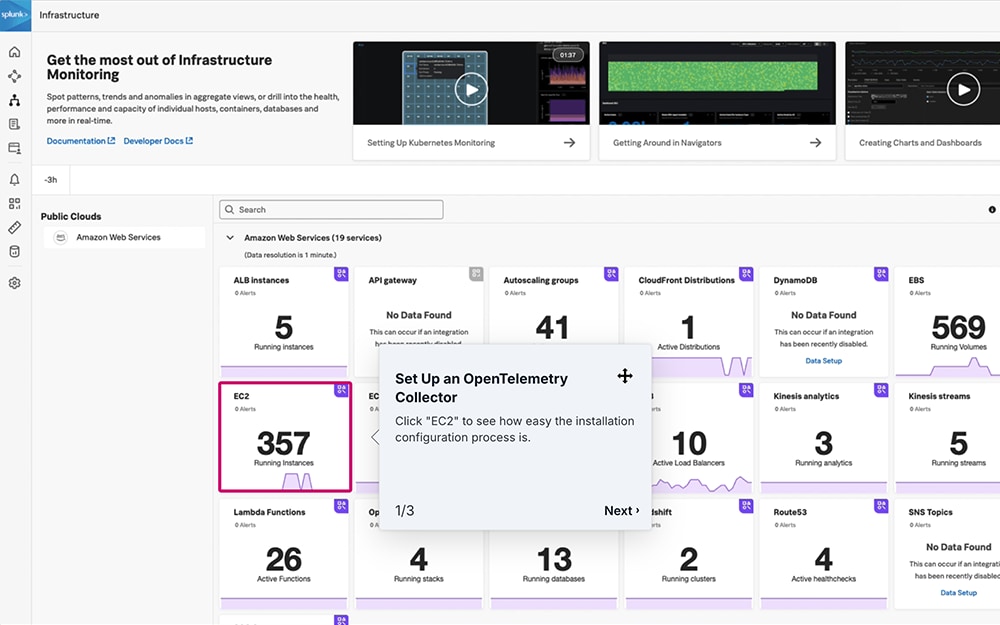This screenshot has height=625, width=1000.
Task: Open the EC2 357 Running Instances card
Action: [x=285, y=437]
